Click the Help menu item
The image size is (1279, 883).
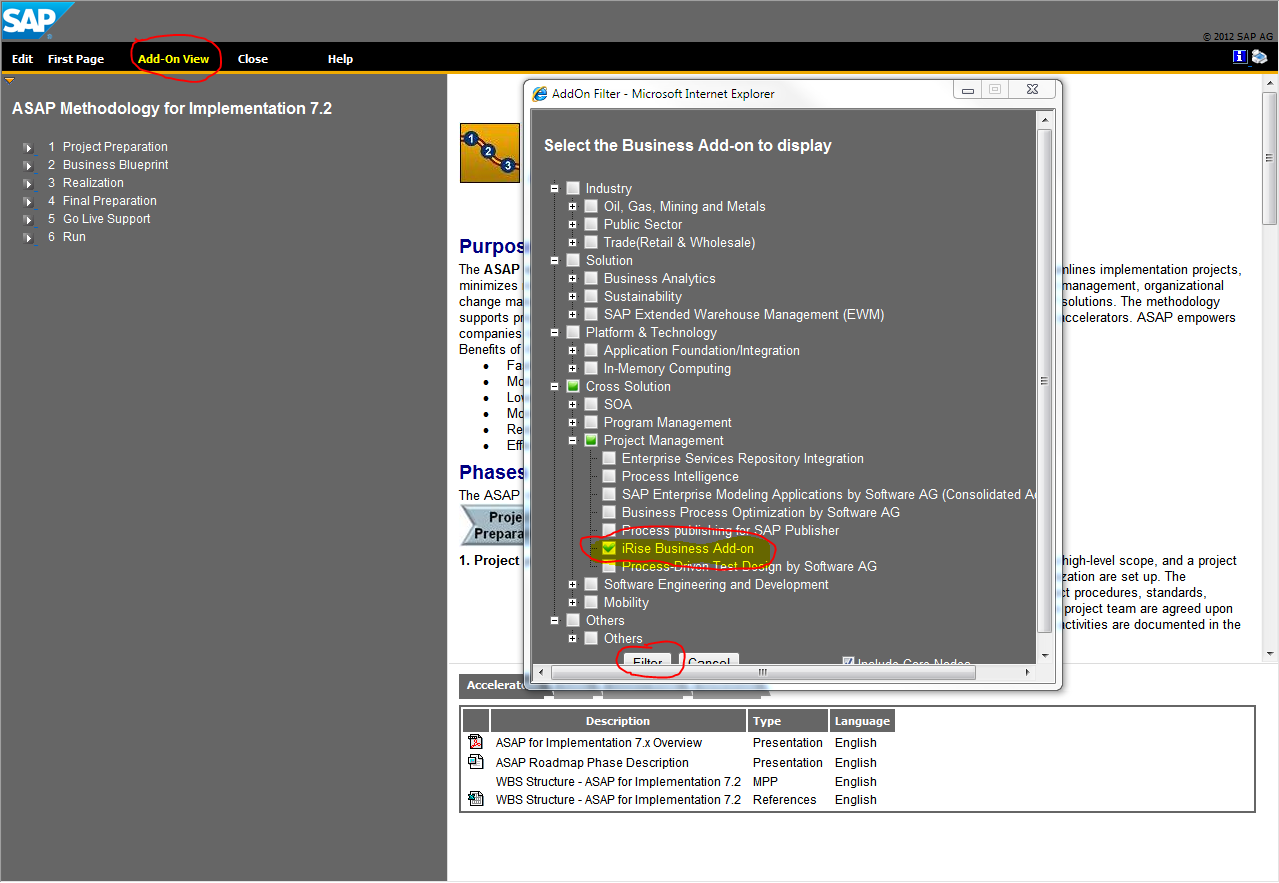[x=340, y=58]
